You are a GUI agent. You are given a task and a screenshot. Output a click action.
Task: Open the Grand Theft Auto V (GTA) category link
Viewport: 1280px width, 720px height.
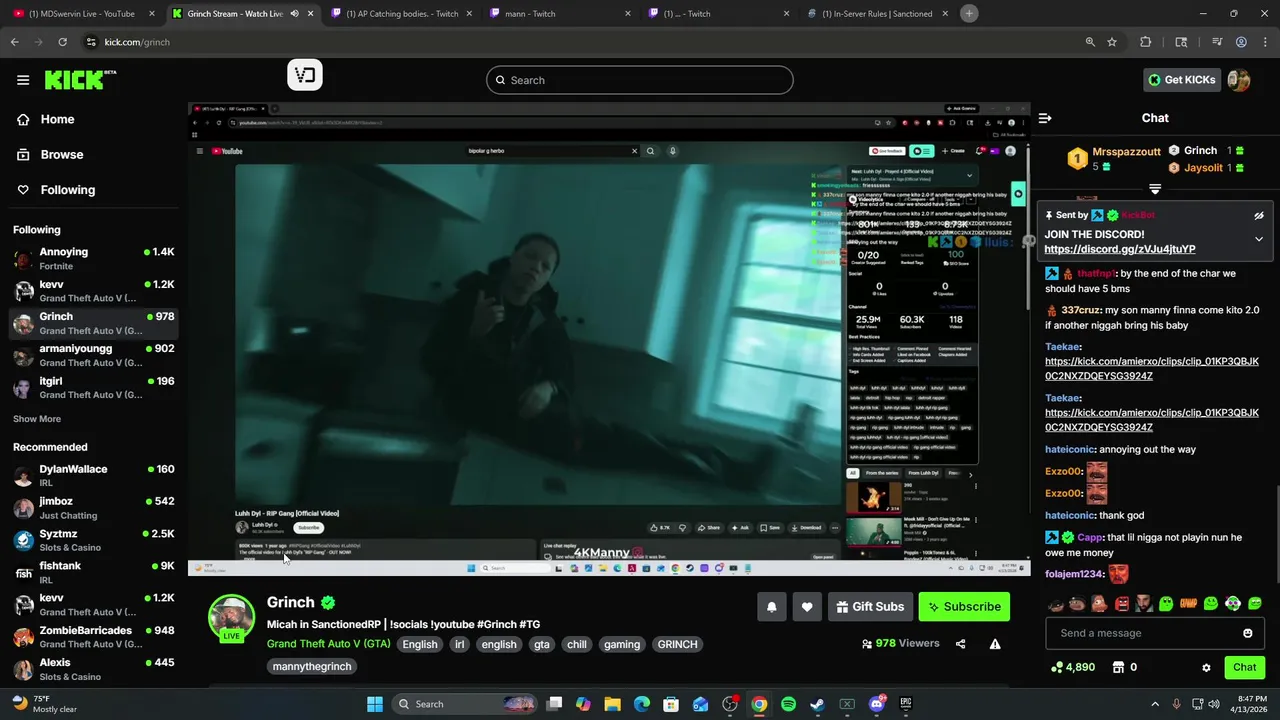[329, 644]
